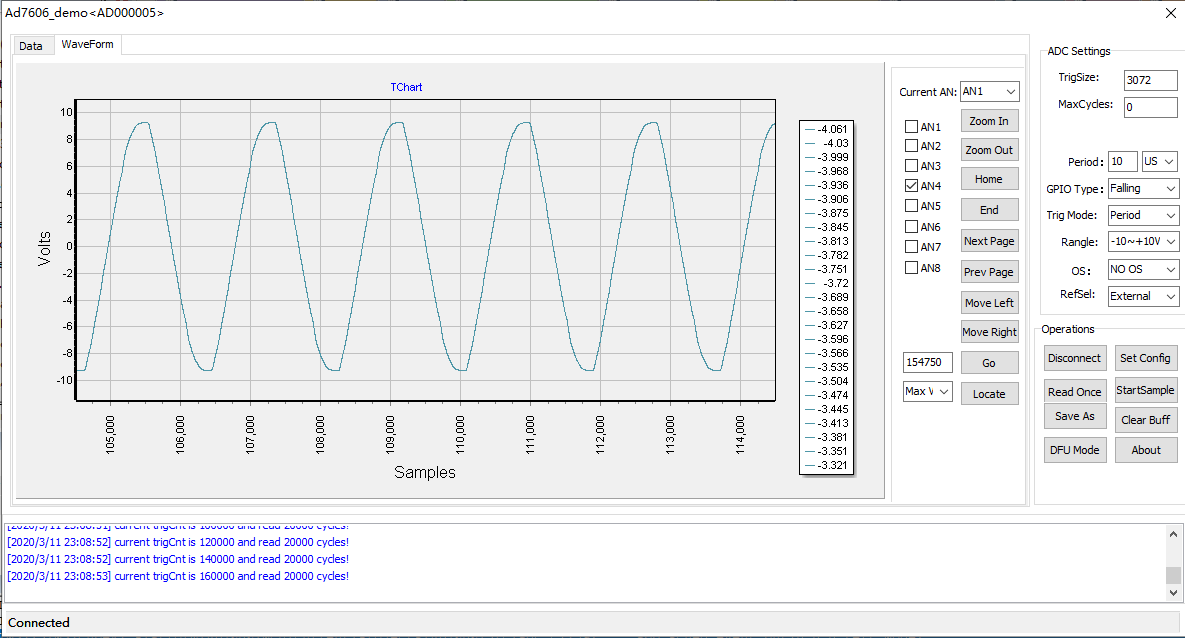Click the log line with trigCnt 160000
The height and width of the screenshot is (638, 1185).
(x=178, y=576)
